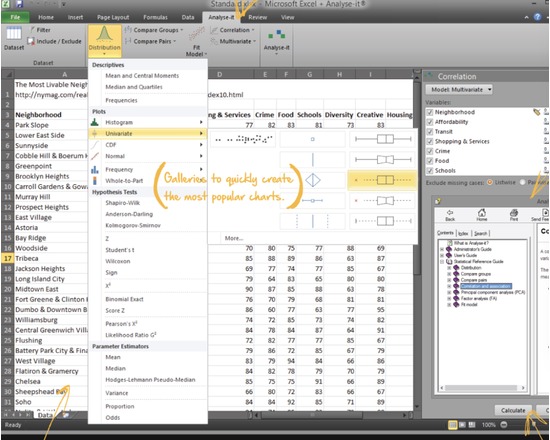
Task: Click the Calculate button
Action: click(513, 410)
